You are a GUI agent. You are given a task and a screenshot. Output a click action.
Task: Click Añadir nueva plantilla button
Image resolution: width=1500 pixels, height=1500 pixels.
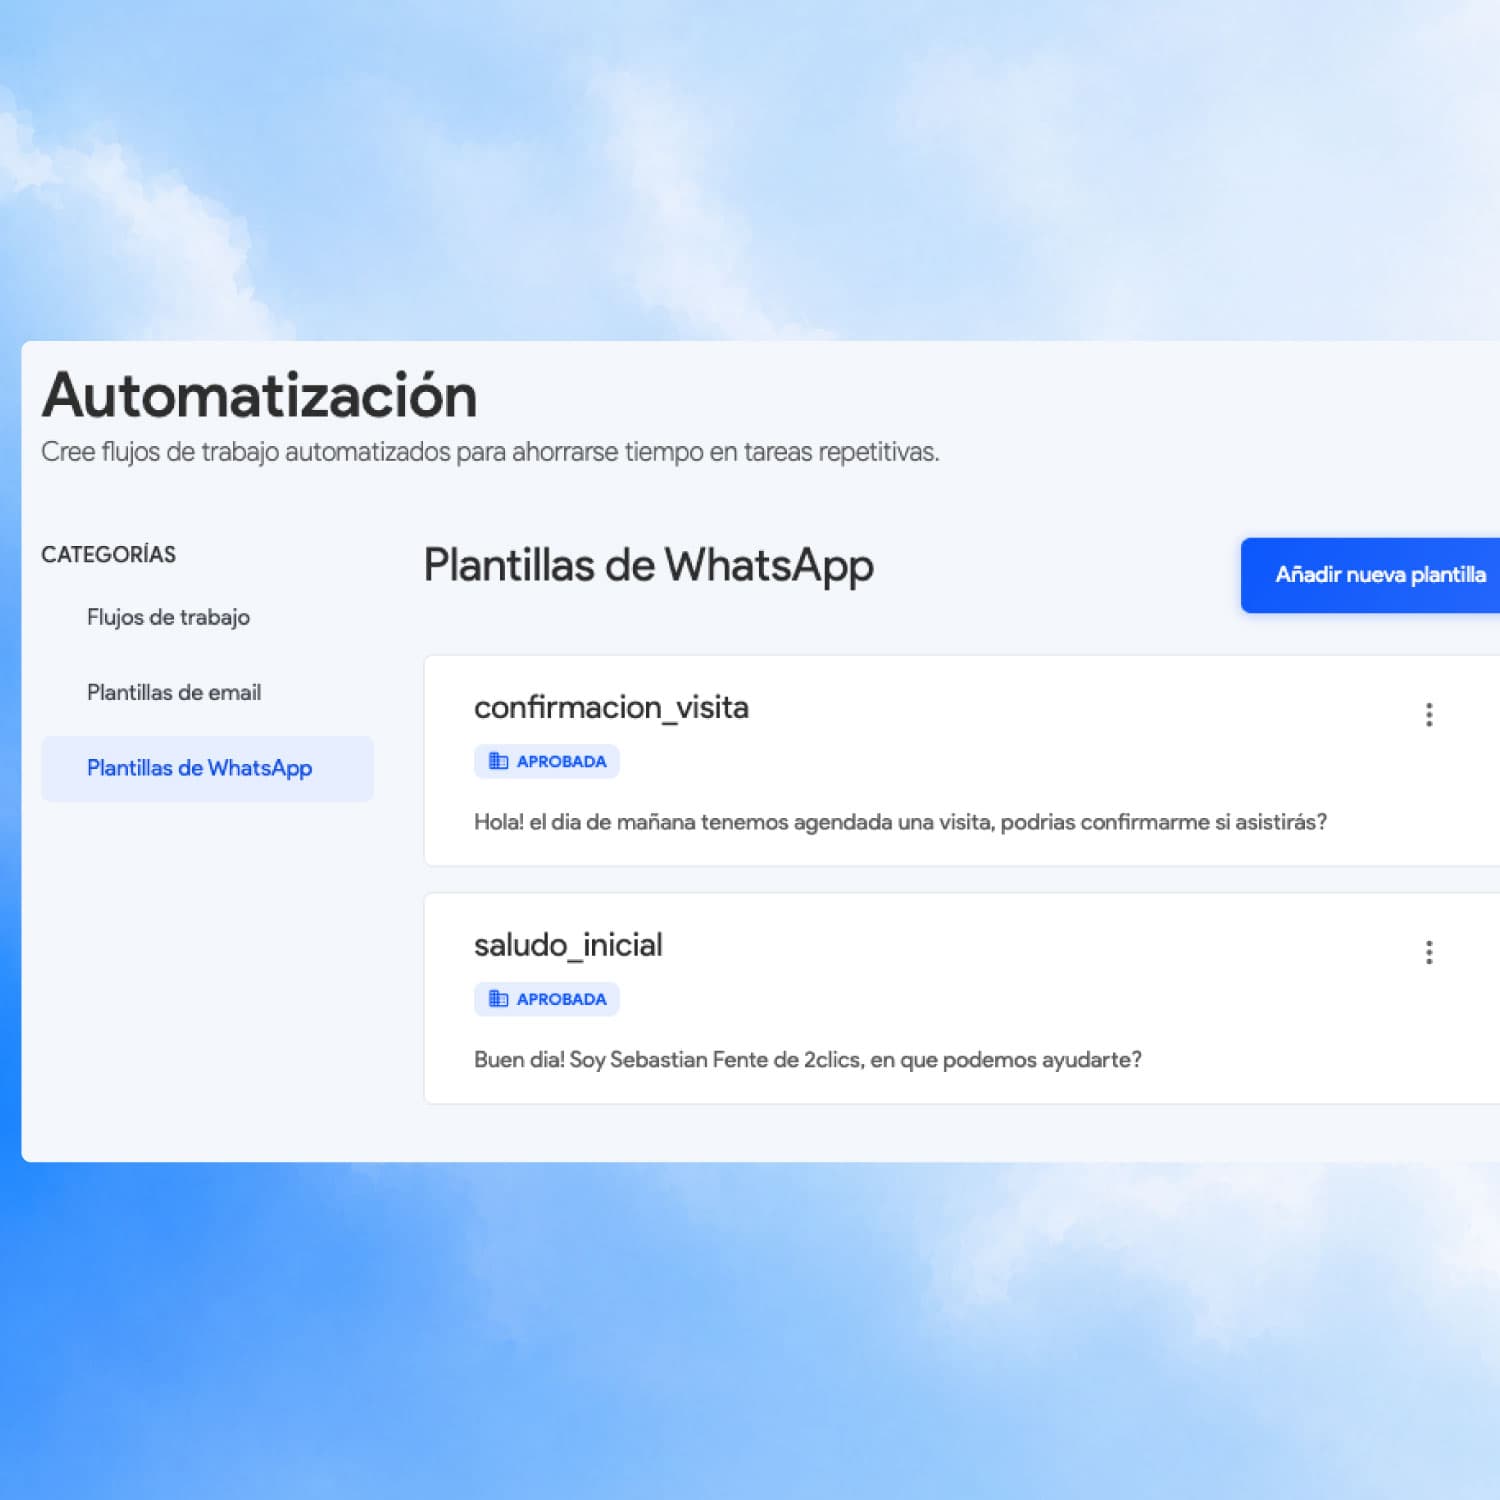(1370, 575)
